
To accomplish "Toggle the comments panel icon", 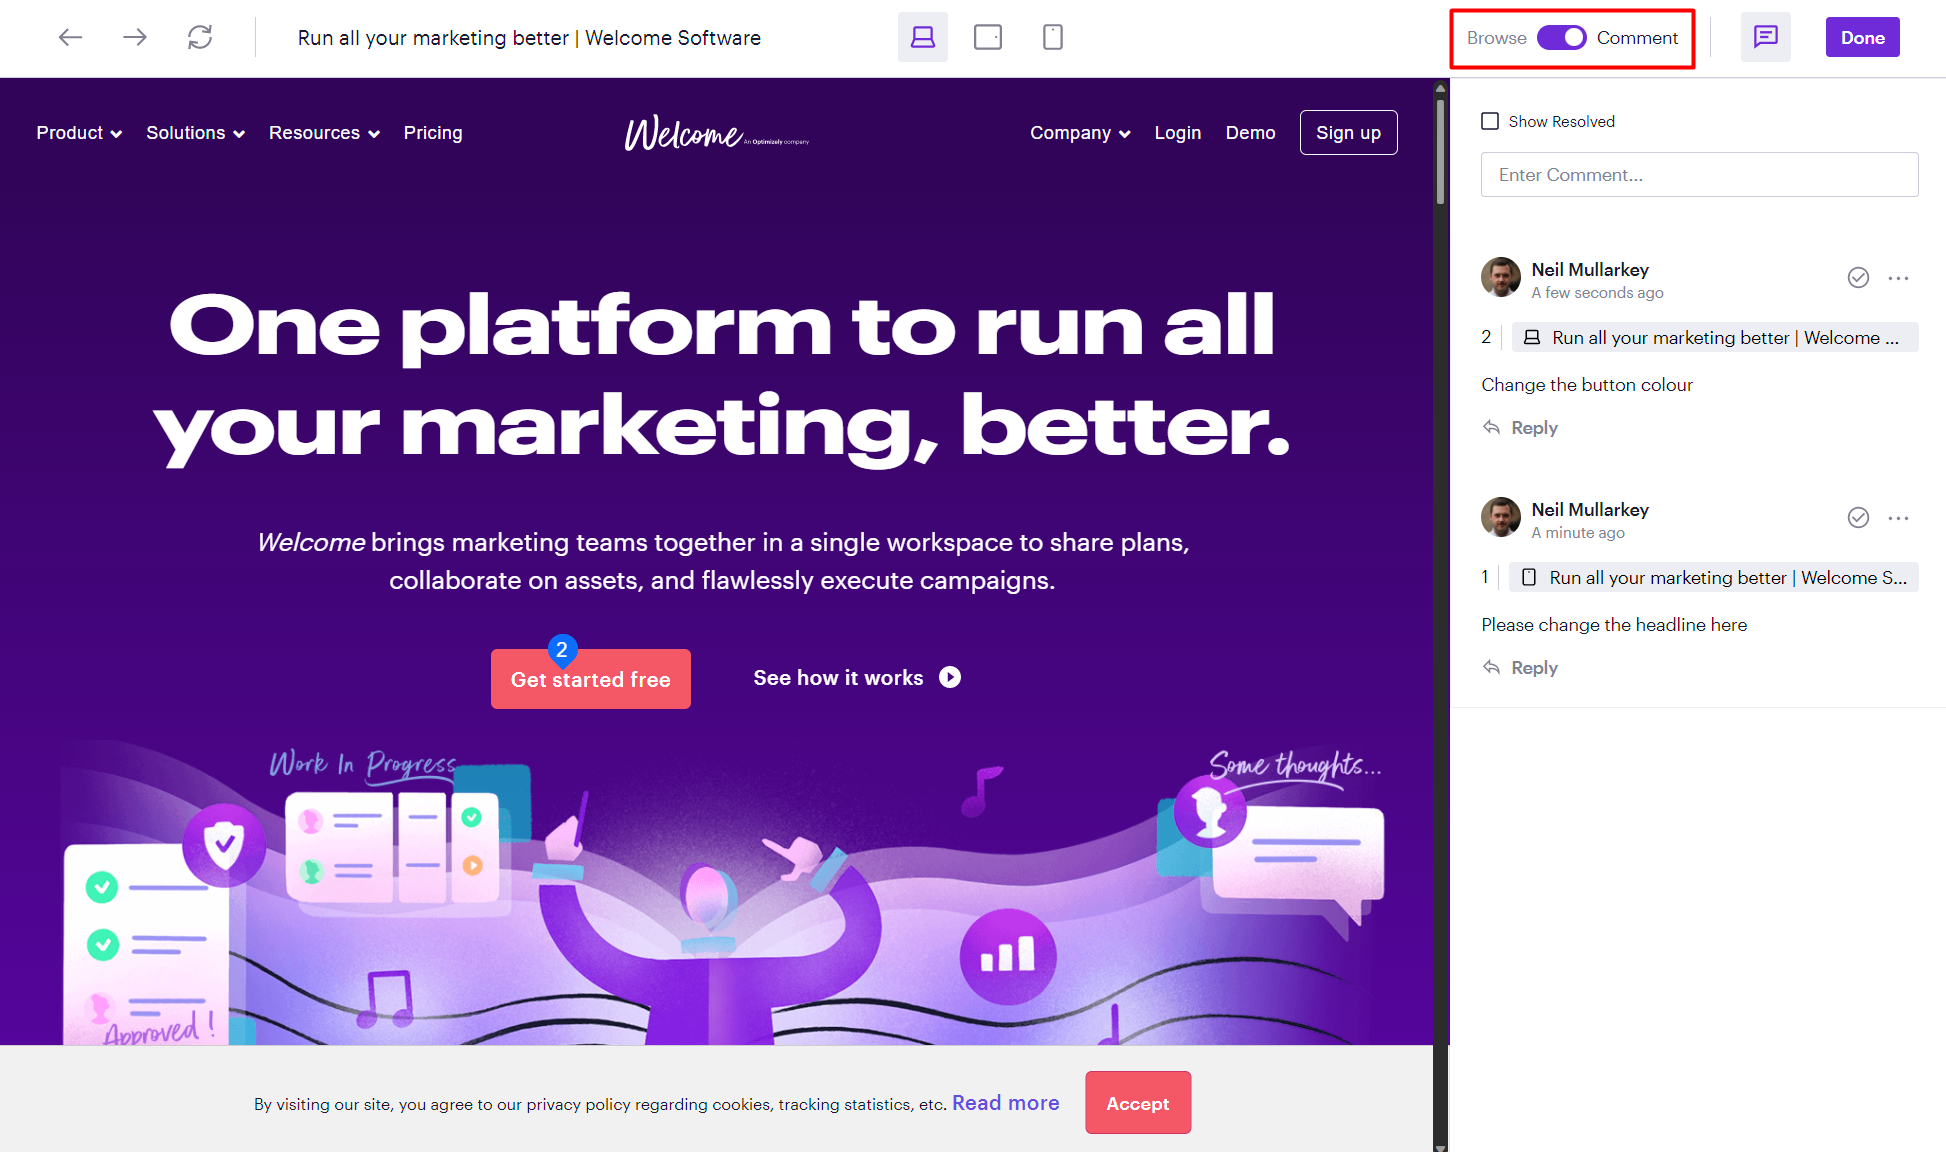I will point(1766,38).
